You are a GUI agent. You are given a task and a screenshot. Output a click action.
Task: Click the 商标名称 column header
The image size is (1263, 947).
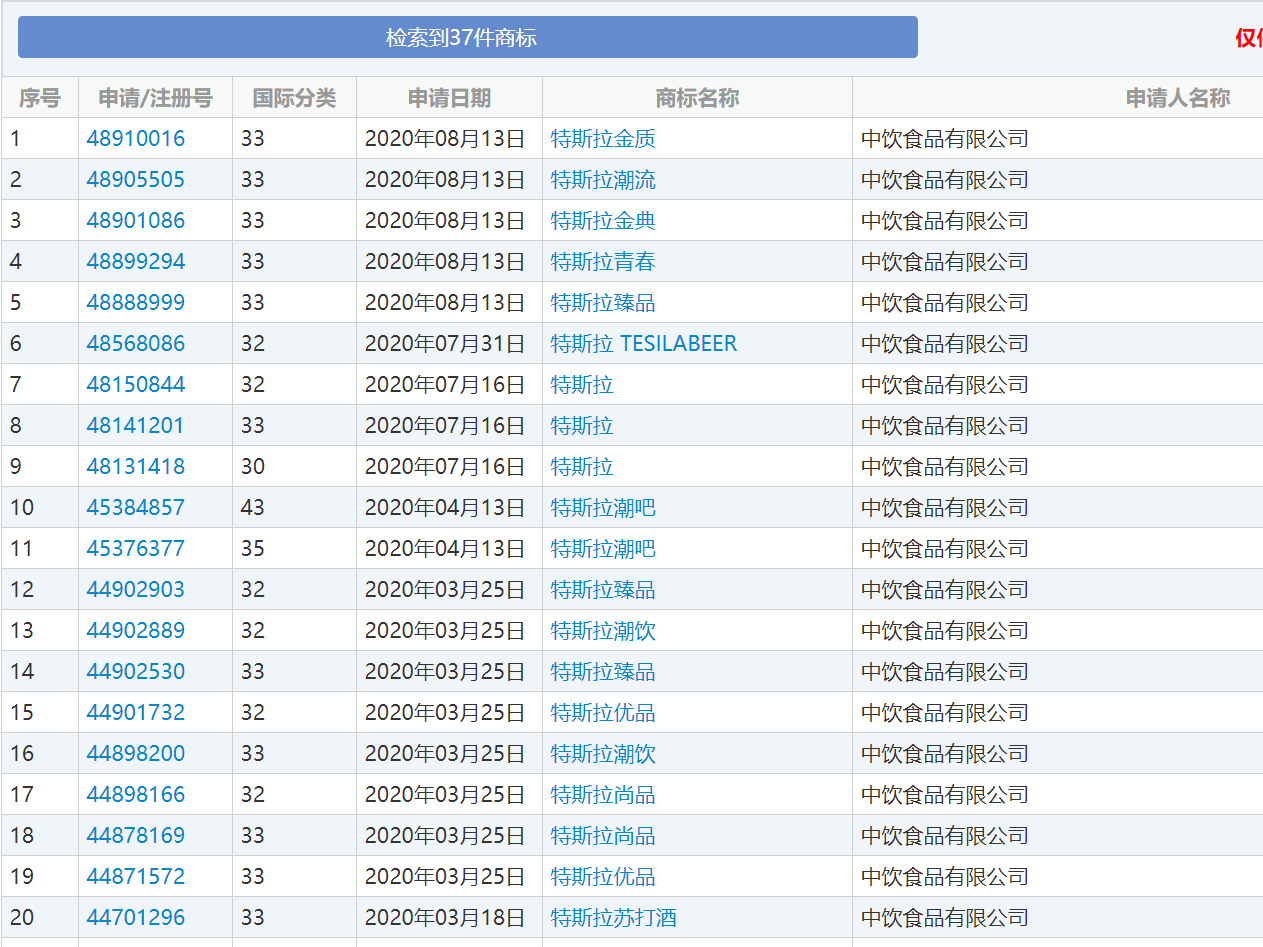coord(697,98)
